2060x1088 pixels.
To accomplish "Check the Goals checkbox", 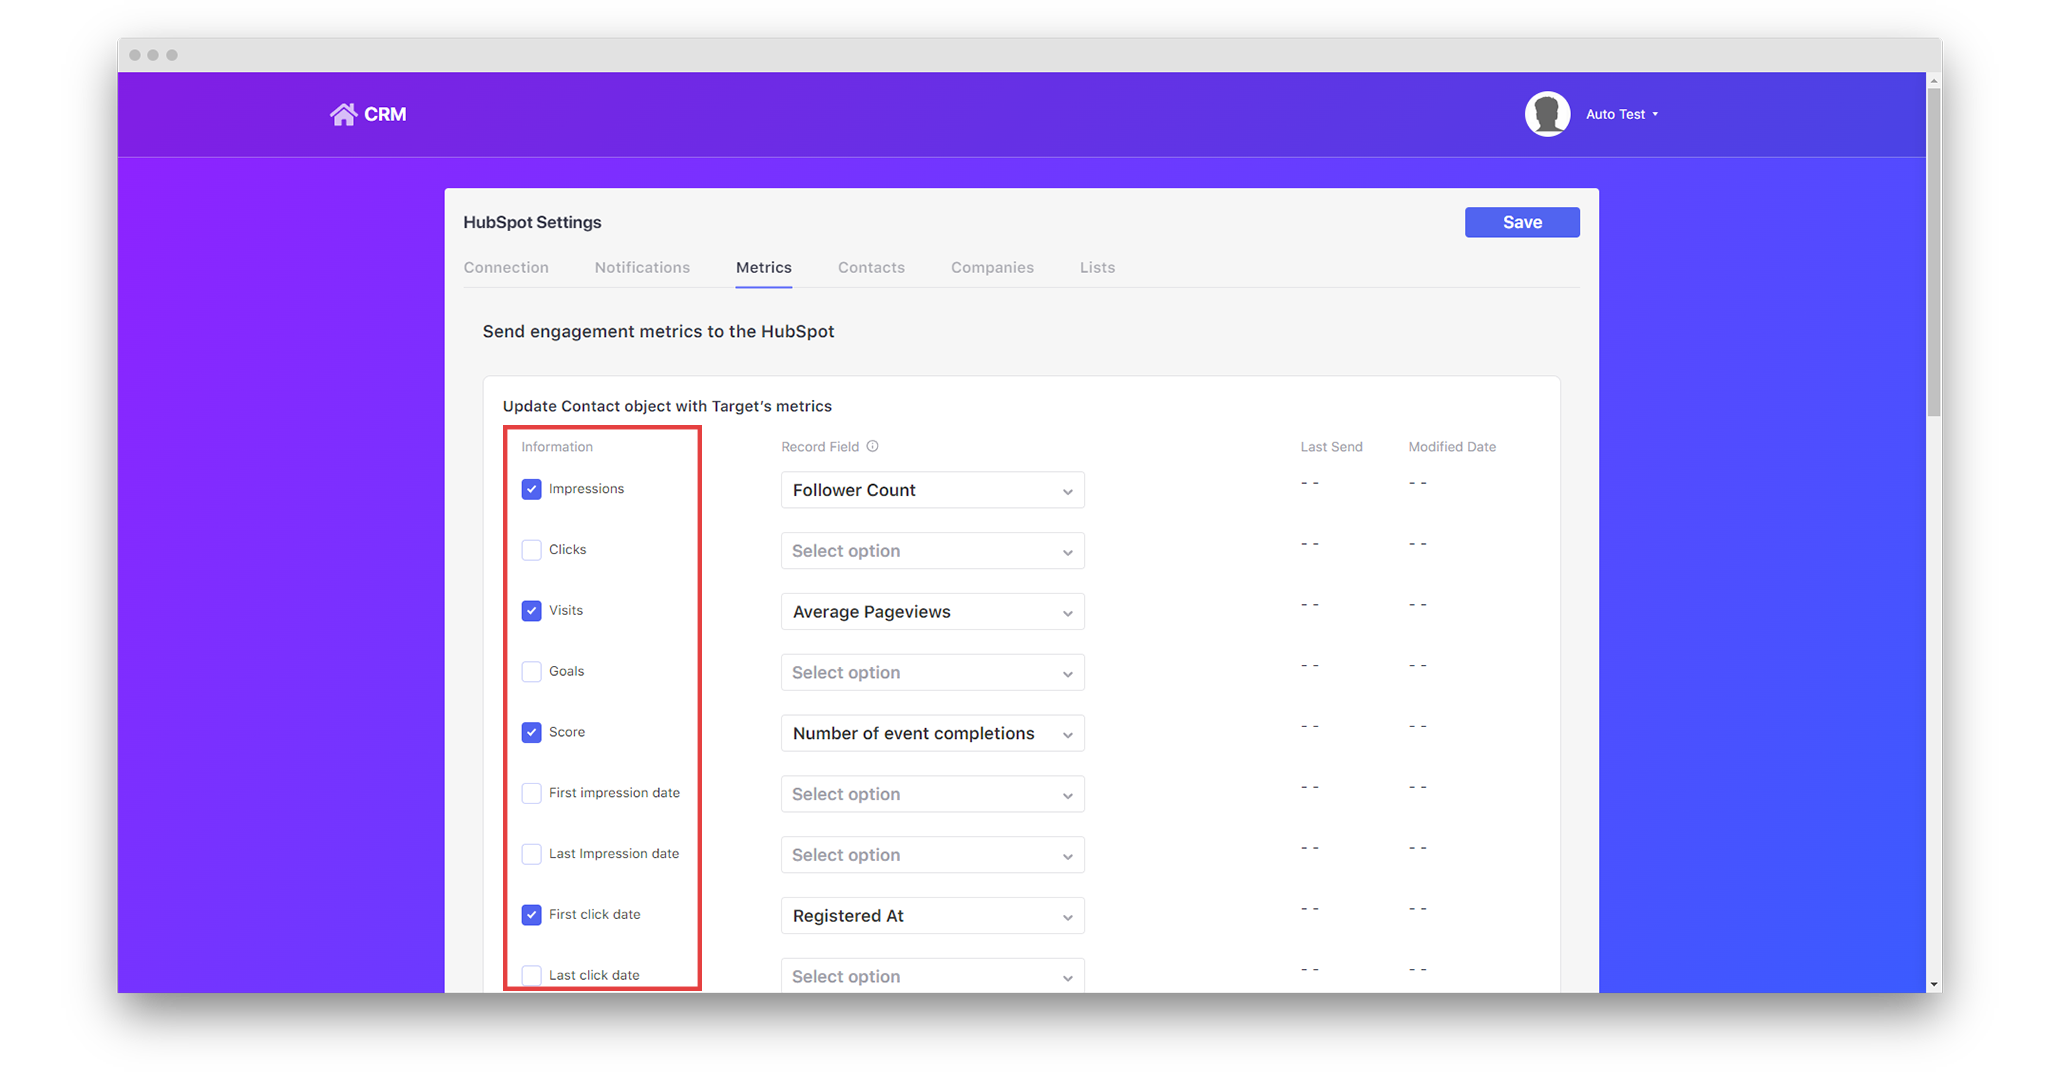I will 531,672.
